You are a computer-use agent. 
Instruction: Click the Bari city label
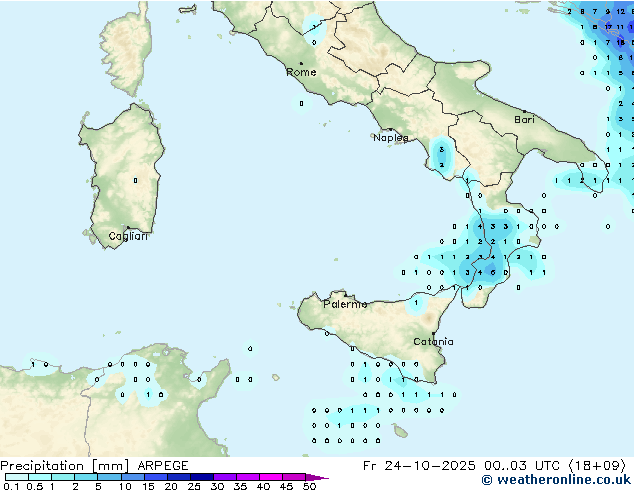coord(524,120)
